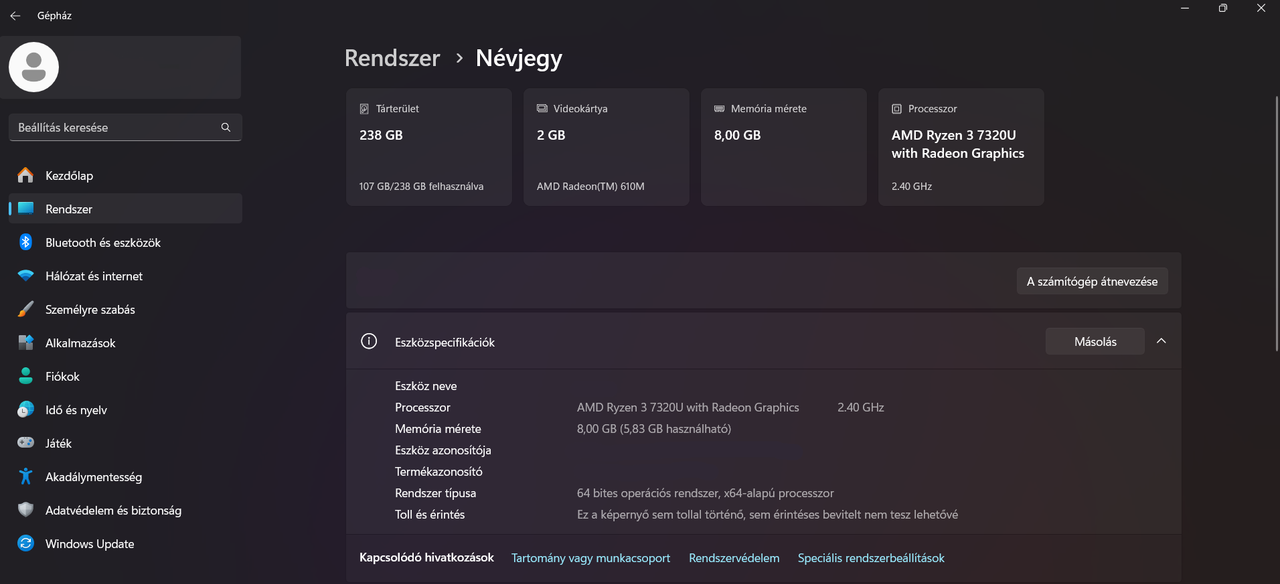Click the Játék controller icon
This screenshot has width=1280, height=584.
(x=26, y=443)
